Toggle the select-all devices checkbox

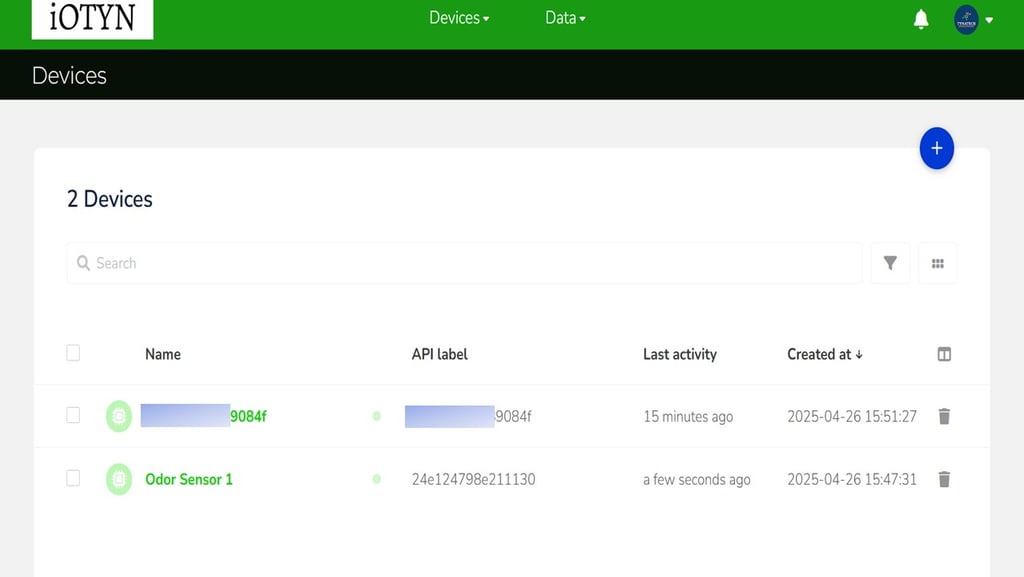[73, 353]
